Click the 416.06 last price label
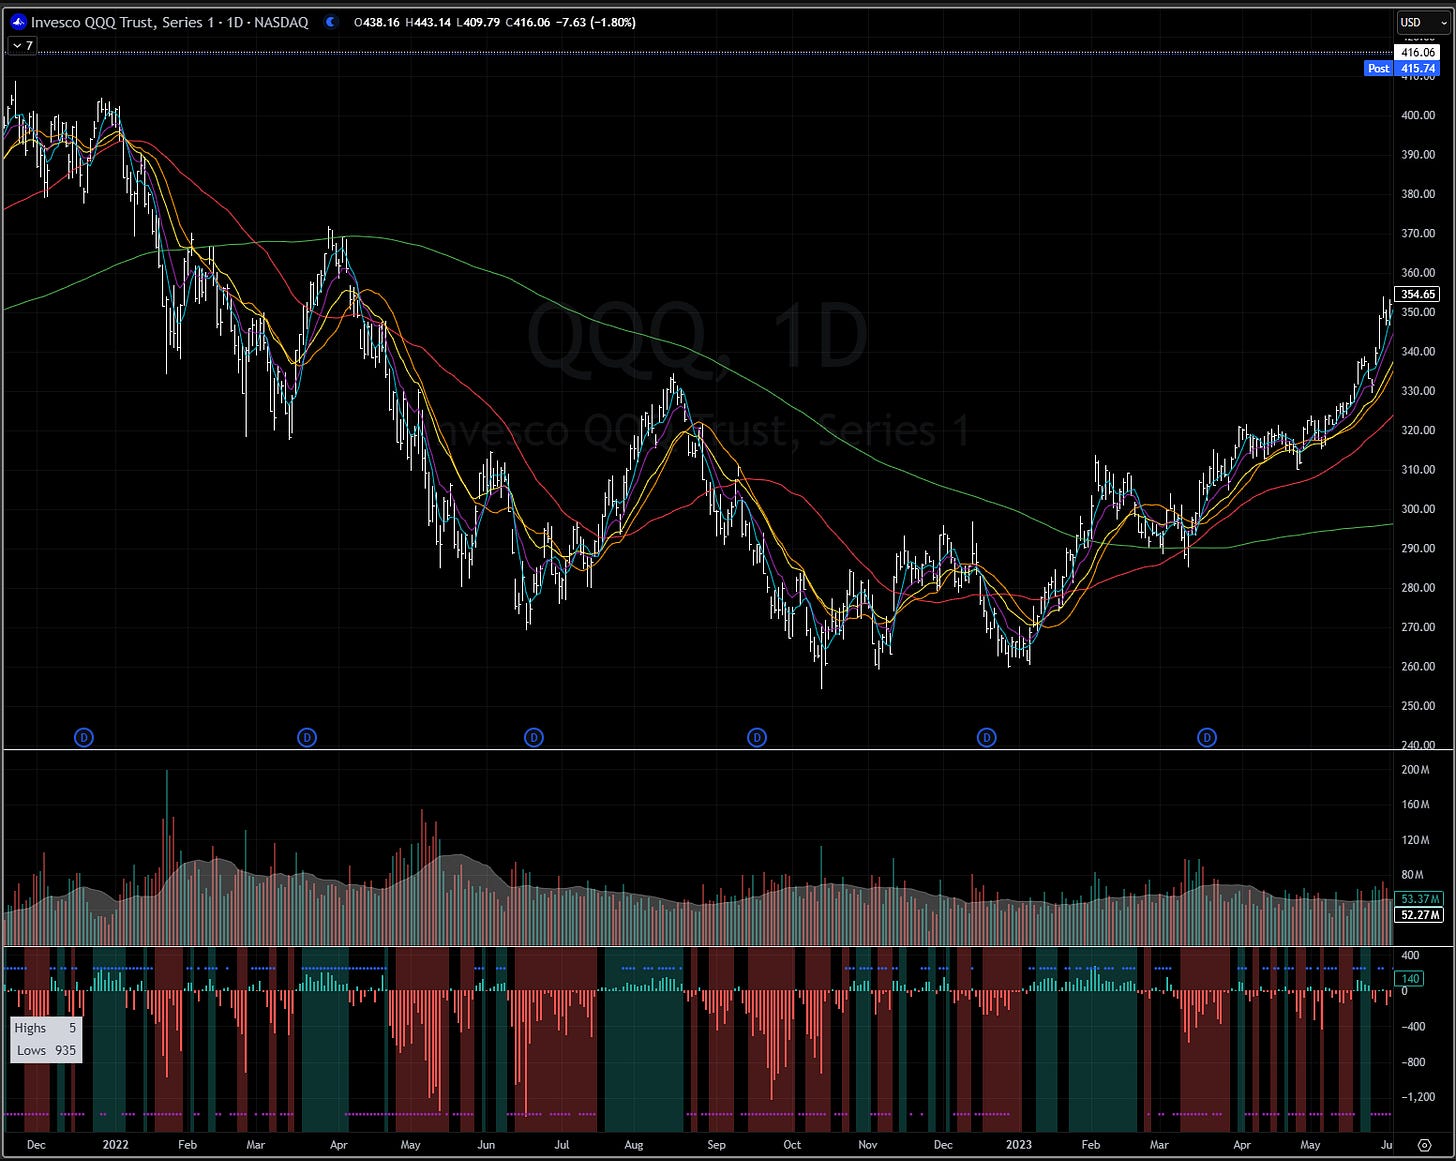This screenshot has height=1161, width=1456. [1418, 52]
